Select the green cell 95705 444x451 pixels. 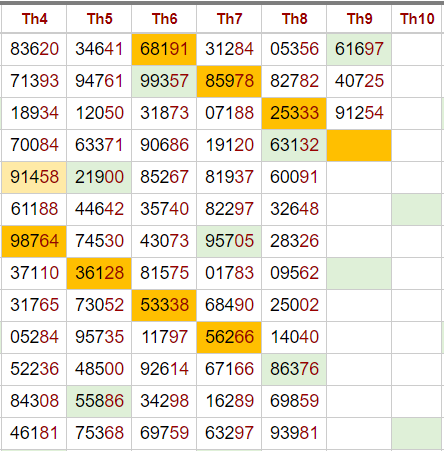tap(229, 241)
